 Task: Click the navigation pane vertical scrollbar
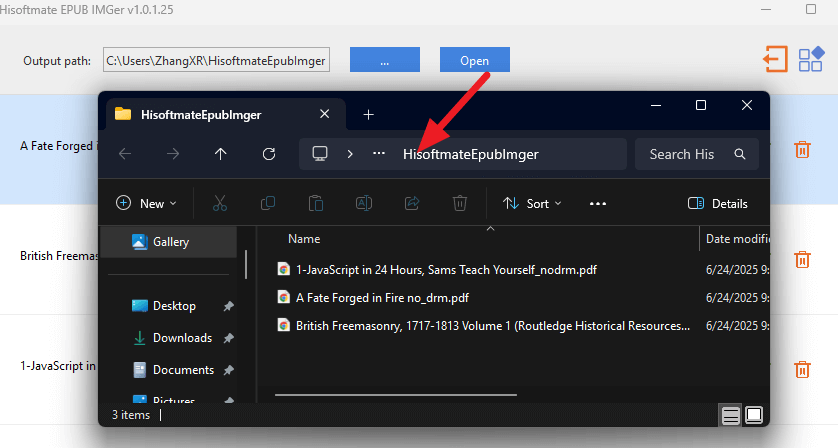click(246, 265)
